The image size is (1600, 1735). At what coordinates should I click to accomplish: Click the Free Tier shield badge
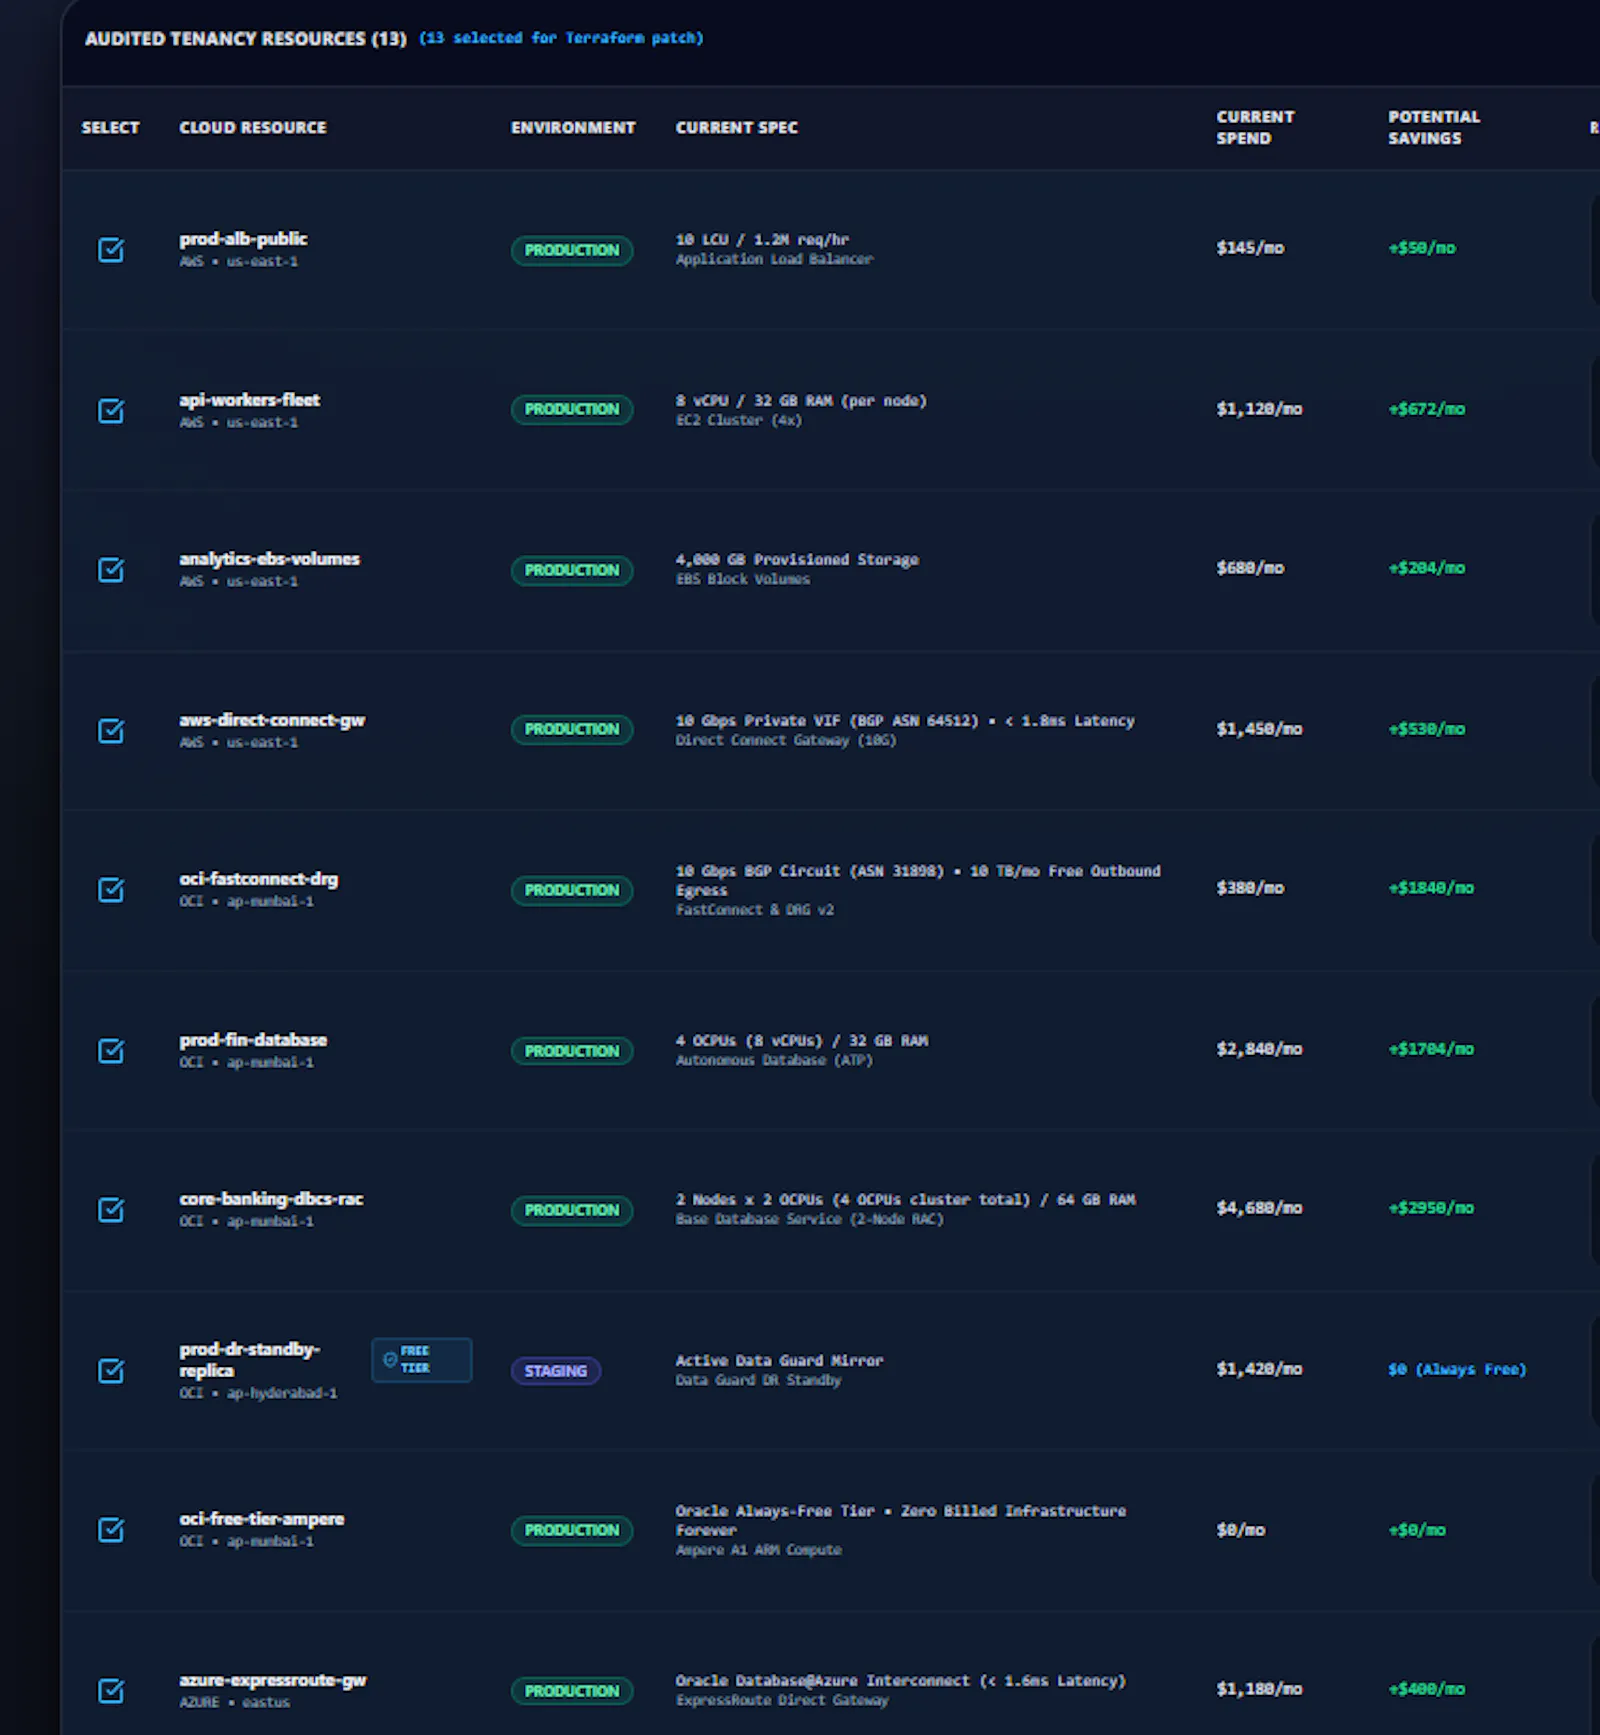(x=421, y=1359)
